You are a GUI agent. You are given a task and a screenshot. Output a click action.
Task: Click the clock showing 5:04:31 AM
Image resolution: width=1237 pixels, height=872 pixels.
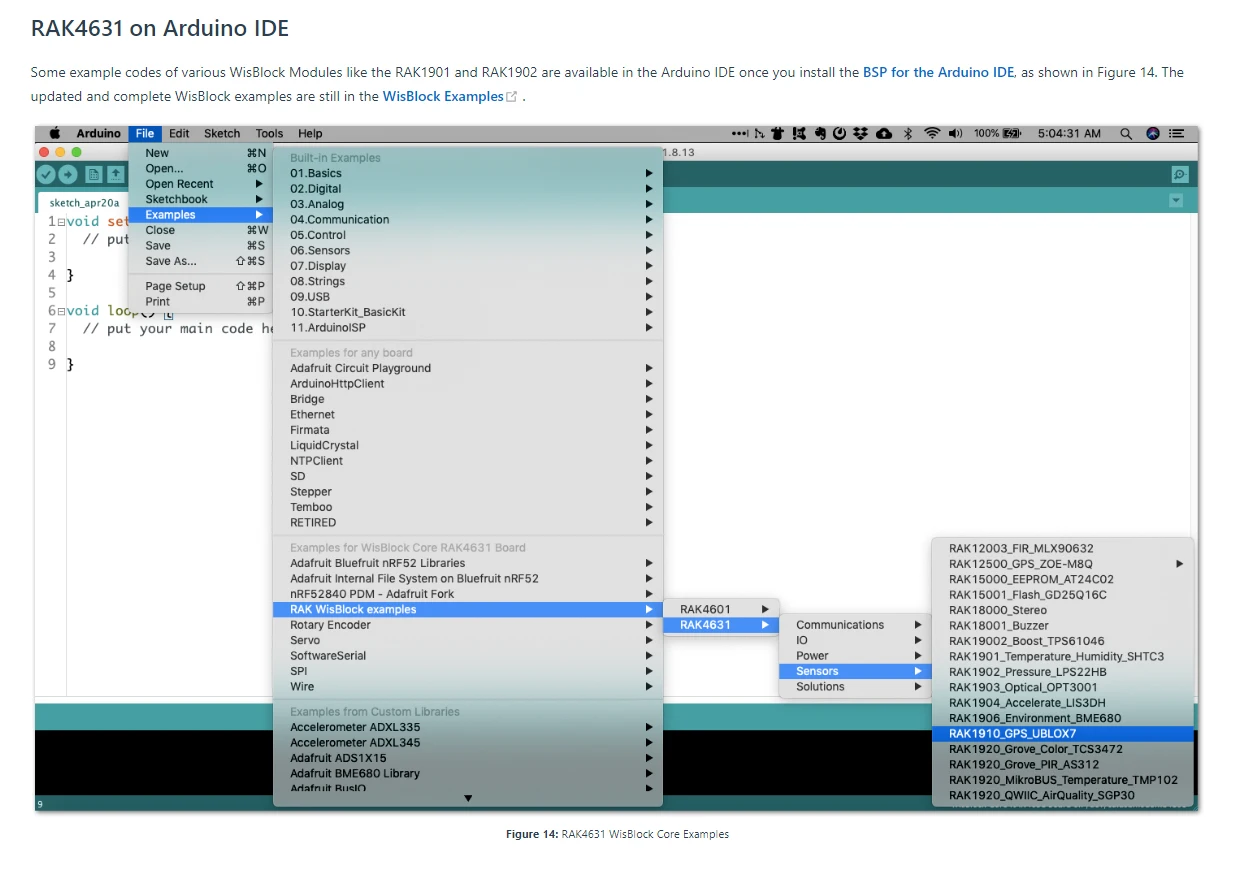pyautogui.click(x=1069, y=133)
